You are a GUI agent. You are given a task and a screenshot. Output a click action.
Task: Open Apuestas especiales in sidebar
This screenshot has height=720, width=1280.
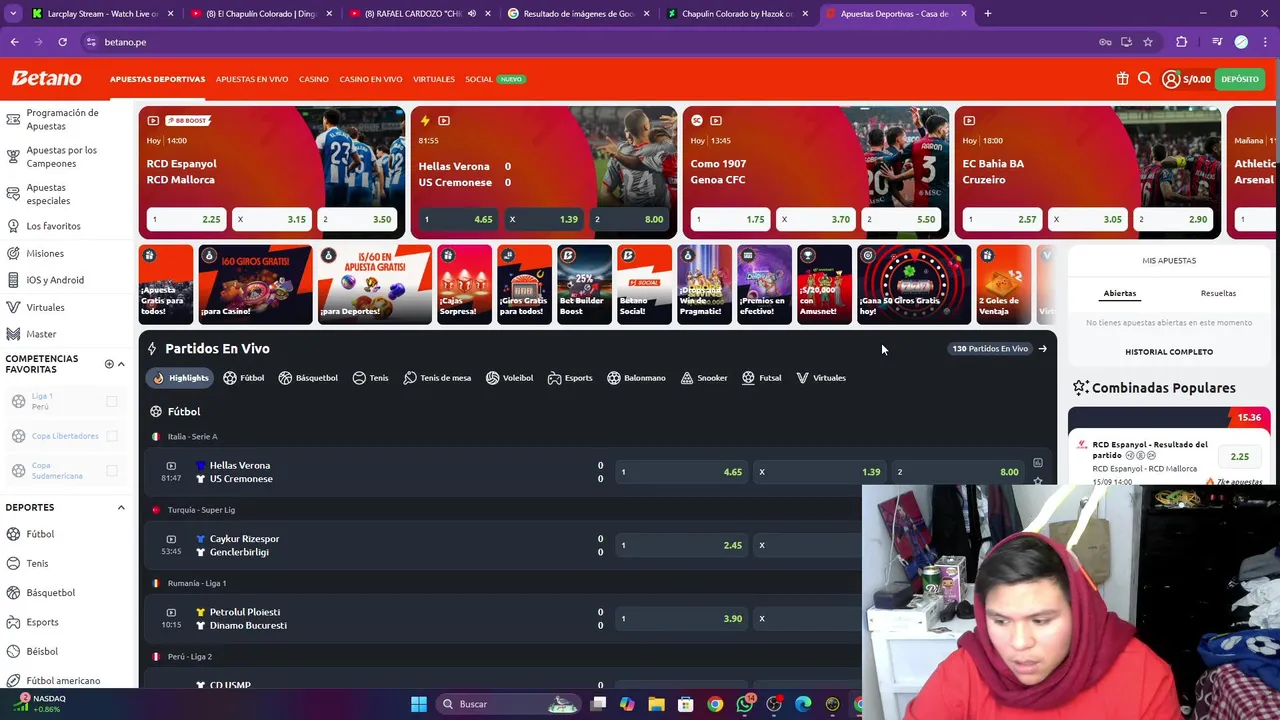click(65, 194)
